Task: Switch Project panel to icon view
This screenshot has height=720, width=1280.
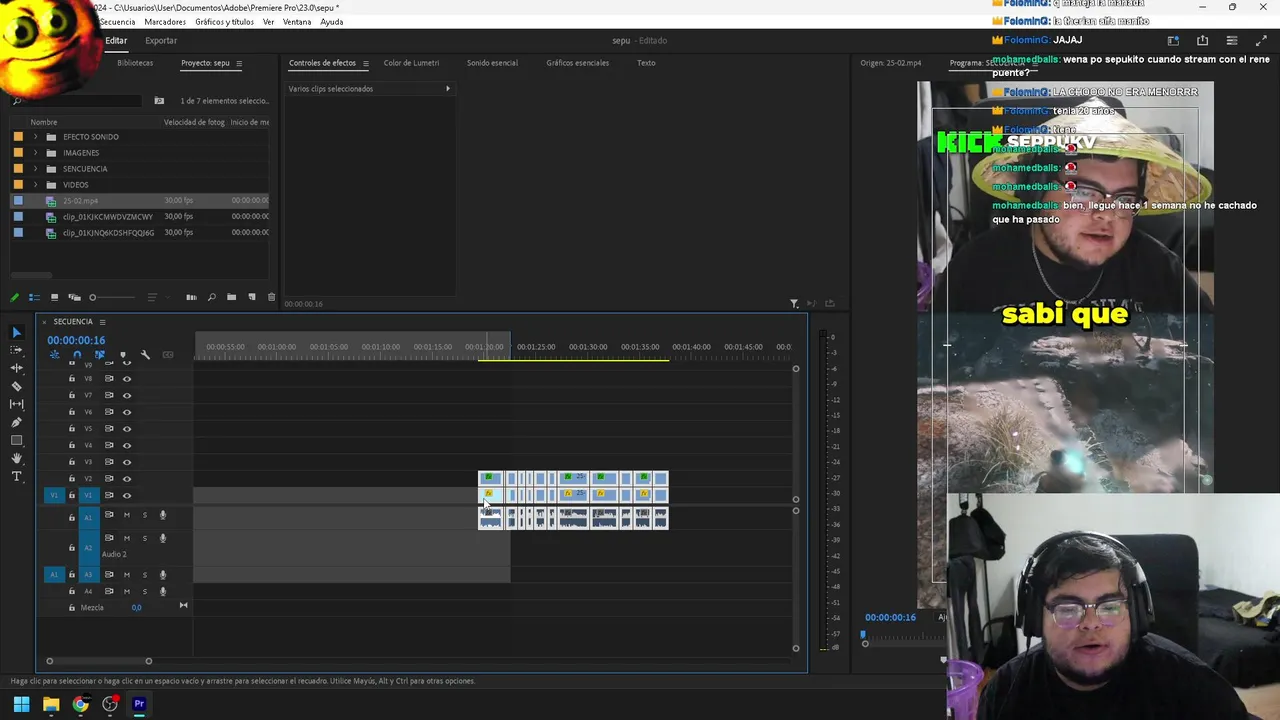Action: pyautogui.click(x=54, y=297)
